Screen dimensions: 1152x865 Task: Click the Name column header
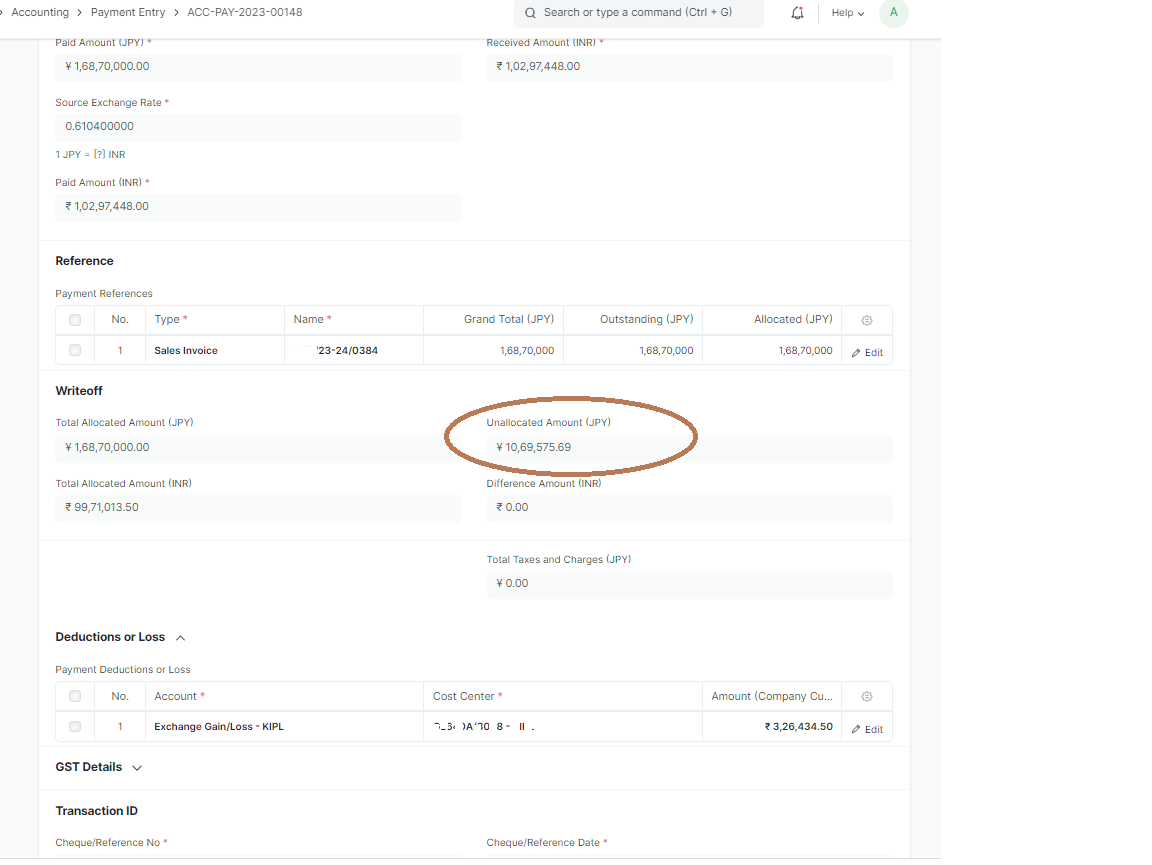[353, 320]
